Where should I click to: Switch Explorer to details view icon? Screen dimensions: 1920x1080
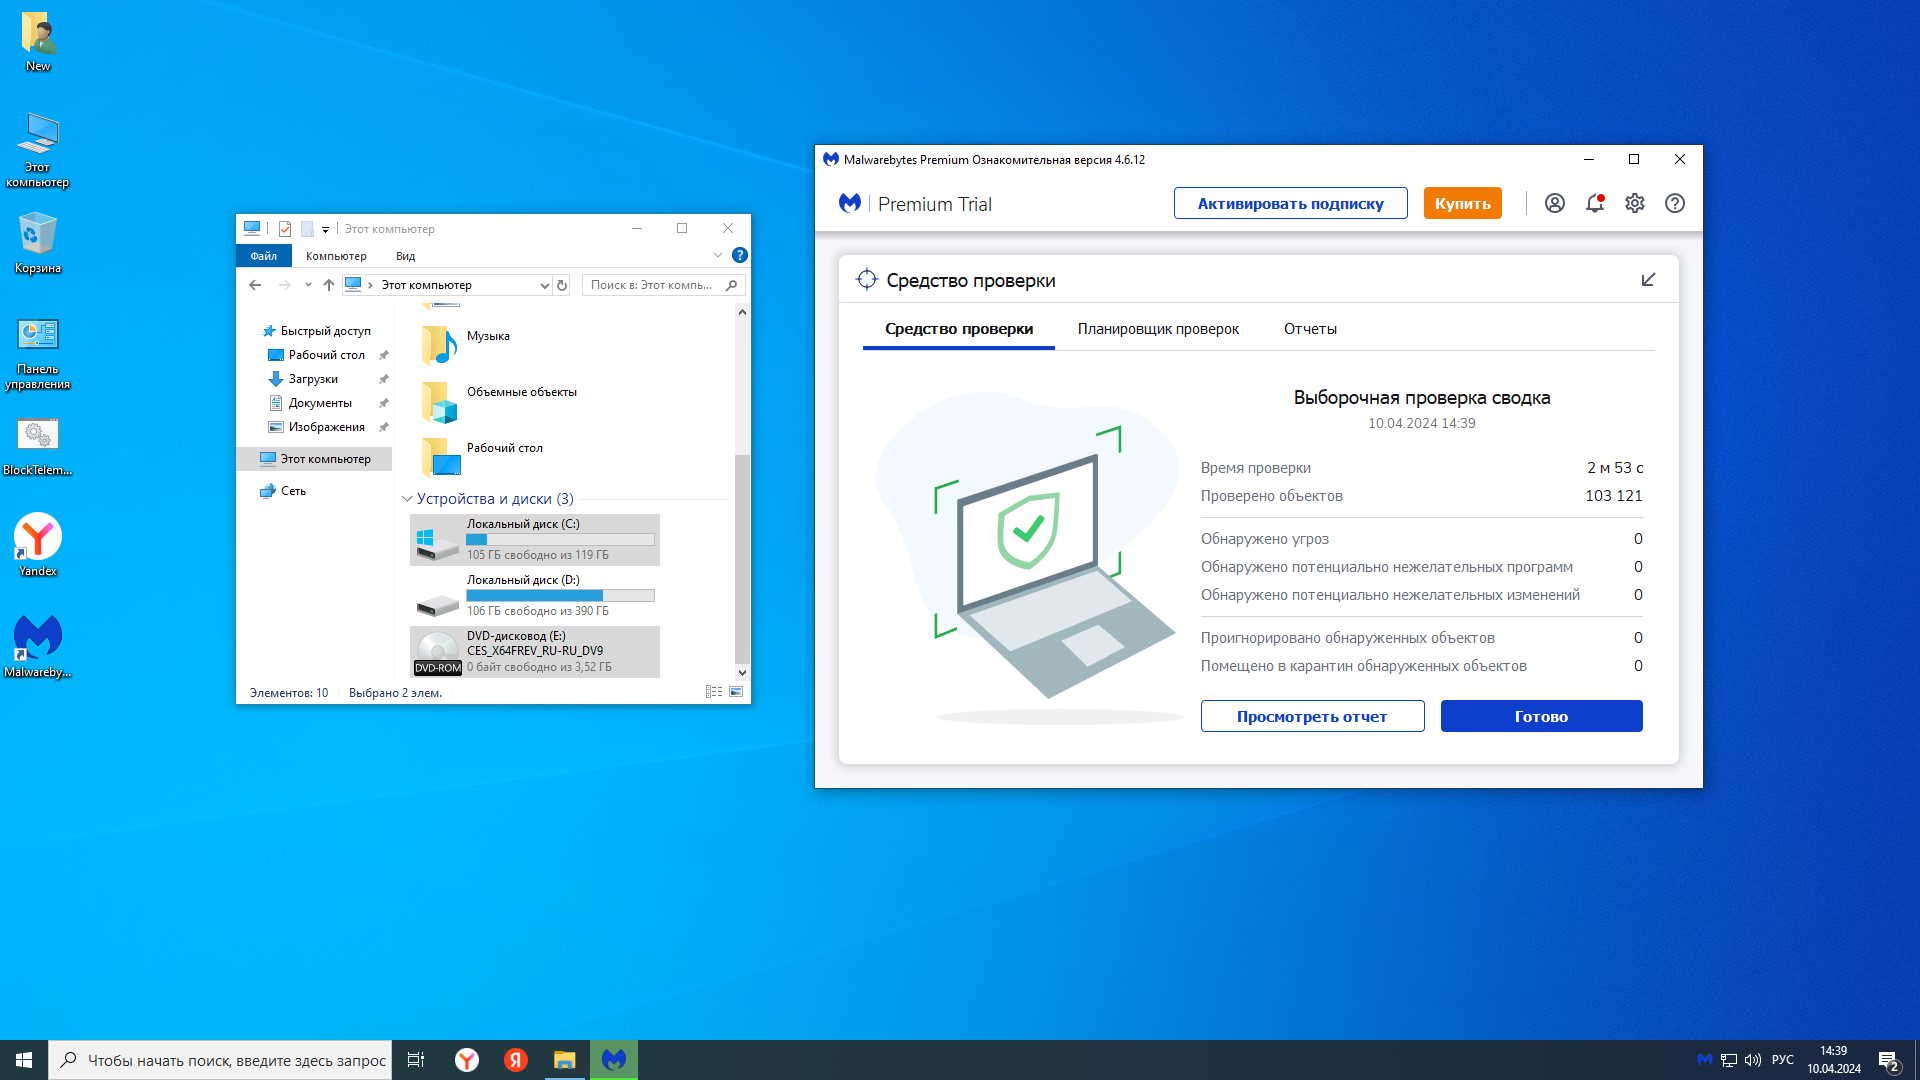713,692
